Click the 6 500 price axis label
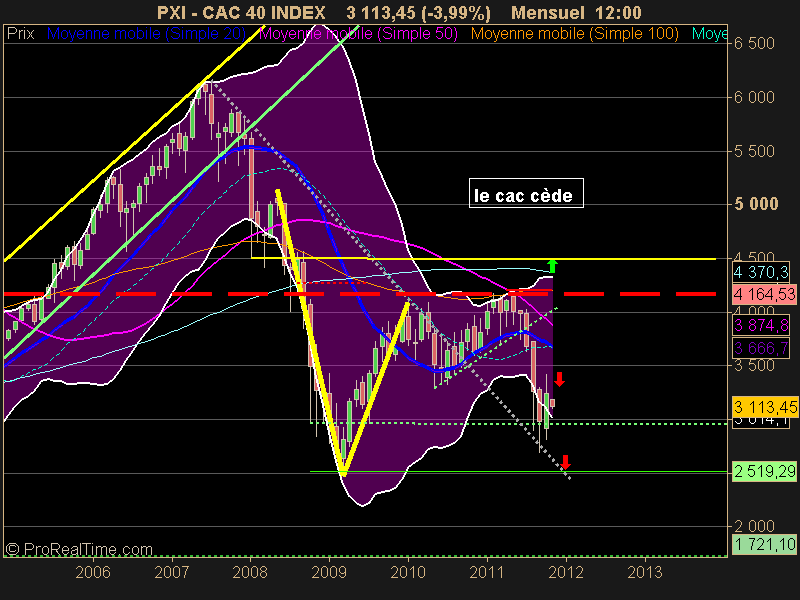Viewport: 800px width, 600px height. pyautogui.click(x=755, y=43)
